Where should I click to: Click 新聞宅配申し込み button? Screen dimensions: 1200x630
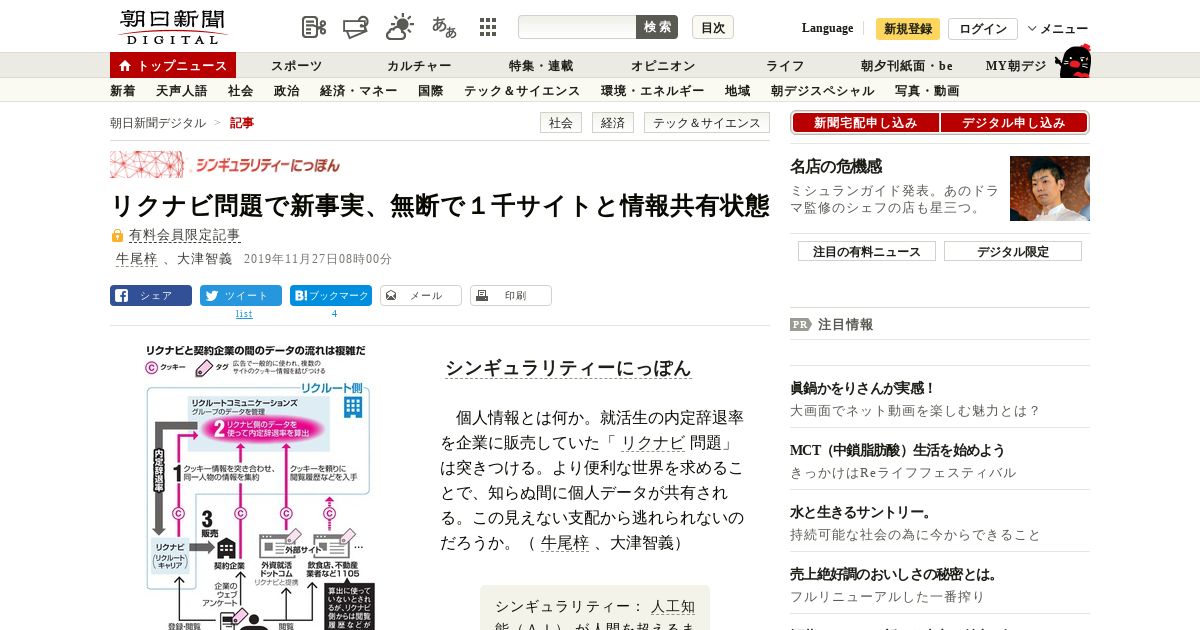coord(865,123)
